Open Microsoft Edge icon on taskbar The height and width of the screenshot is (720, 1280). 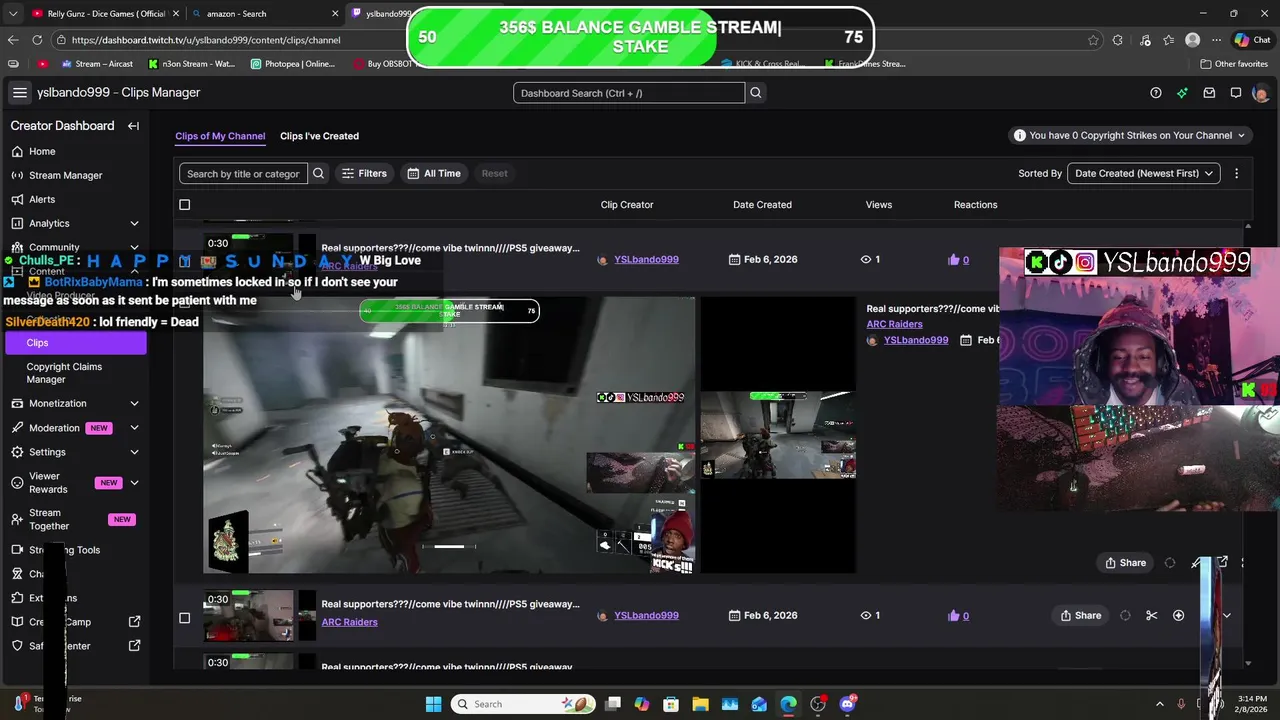788,704
